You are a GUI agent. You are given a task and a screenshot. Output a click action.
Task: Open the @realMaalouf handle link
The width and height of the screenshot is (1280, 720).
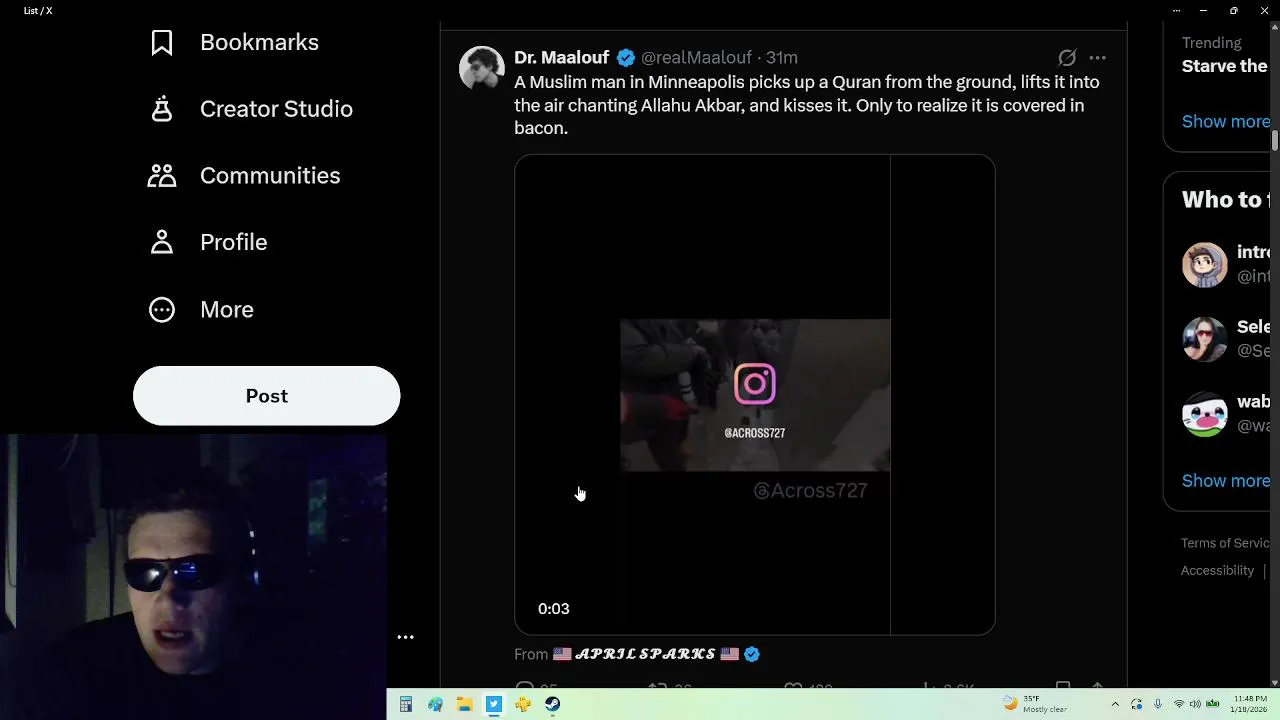click(696, 58)
